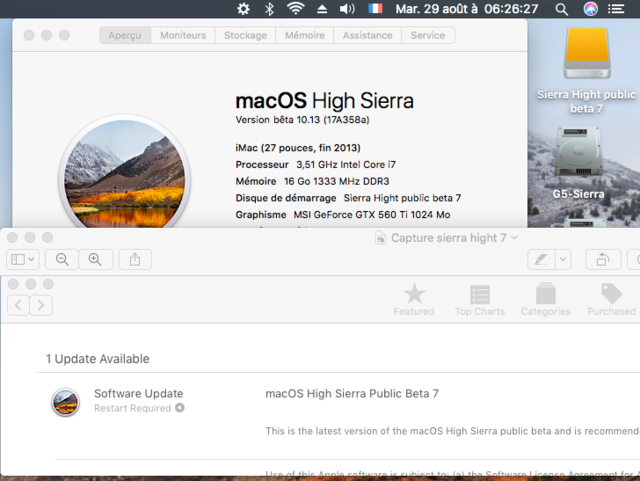Select Sierra Hight public beta 7 drive icon
This screenshot has height=481, width=640.
coord(587,53)
